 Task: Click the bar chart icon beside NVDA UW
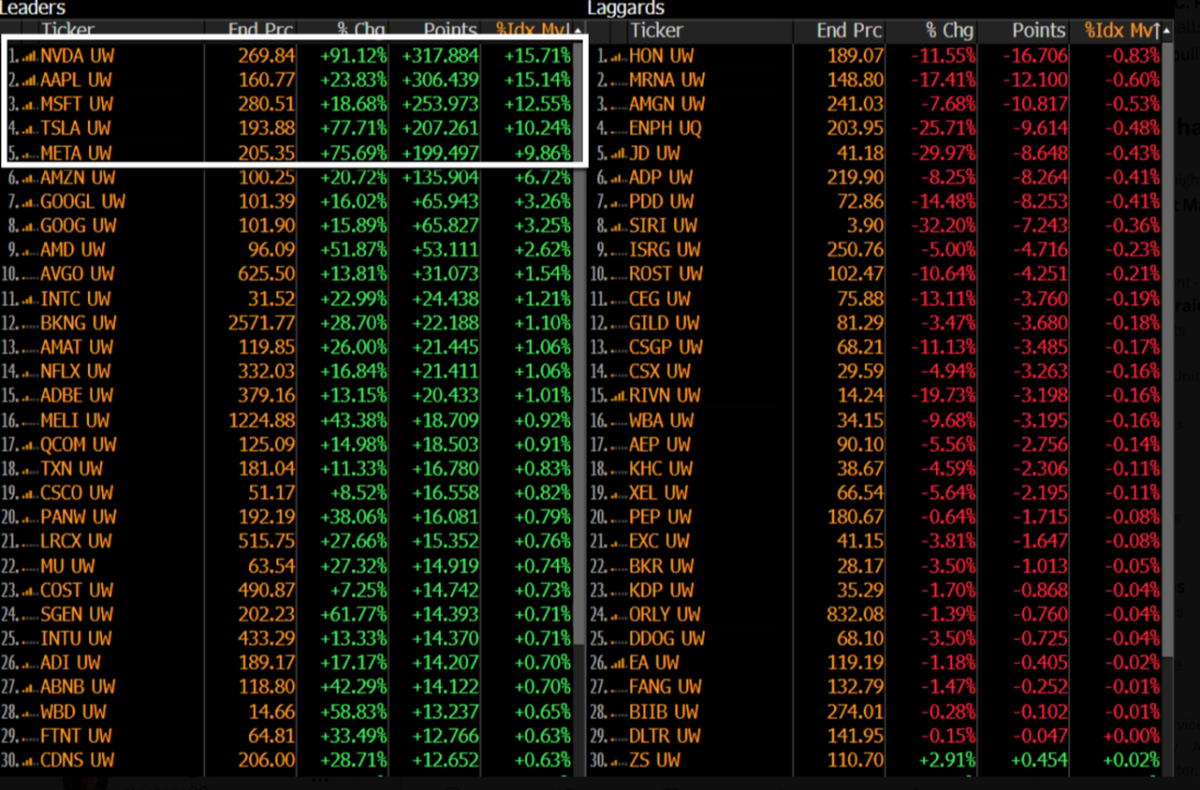click(x=29, y=56)
